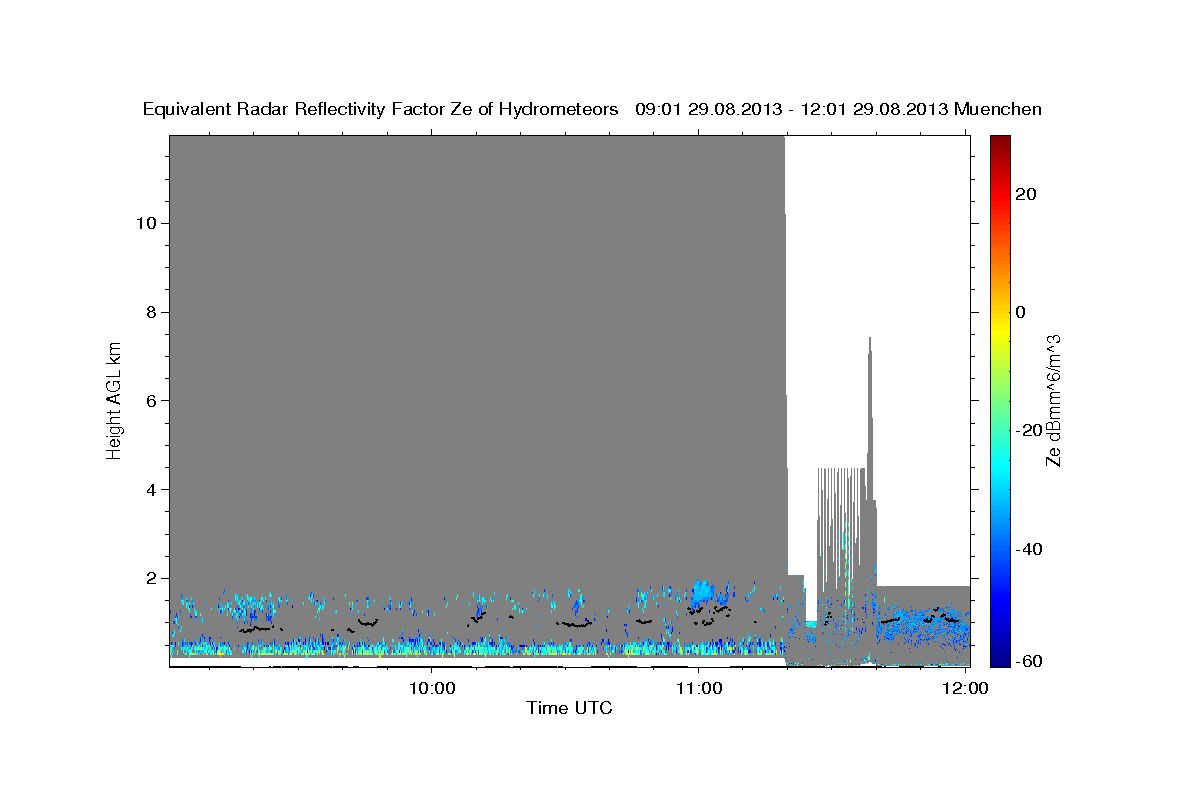Click the colorbar label -60
This screenshot has height=800, width=1200.
coord(1030,660)
